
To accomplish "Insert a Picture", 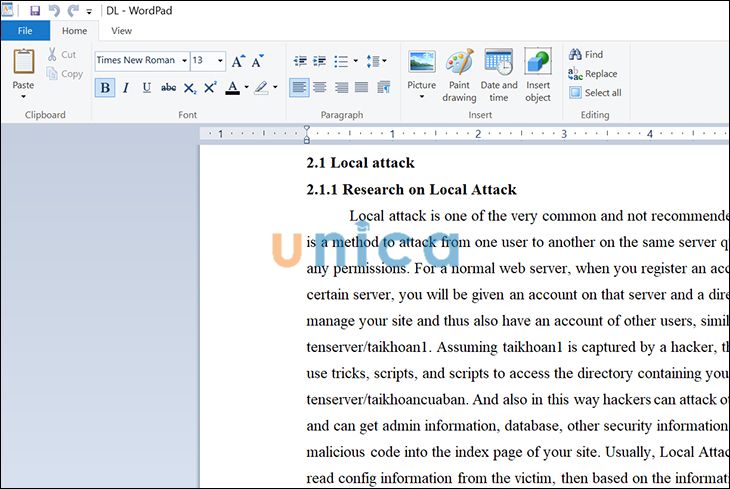I will pyautogui.click(x=422, y=68).
